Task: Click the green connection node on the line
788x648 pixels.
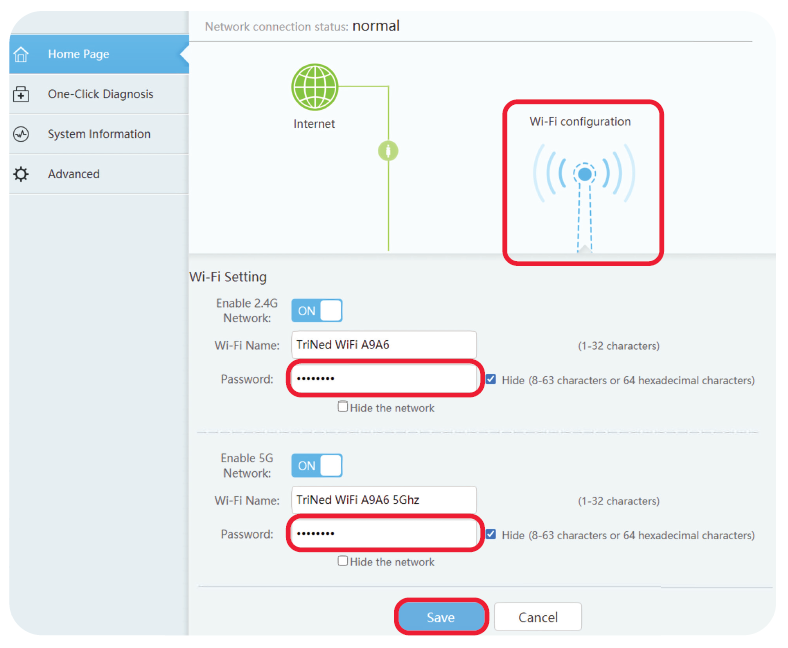Action: point(388,151)
